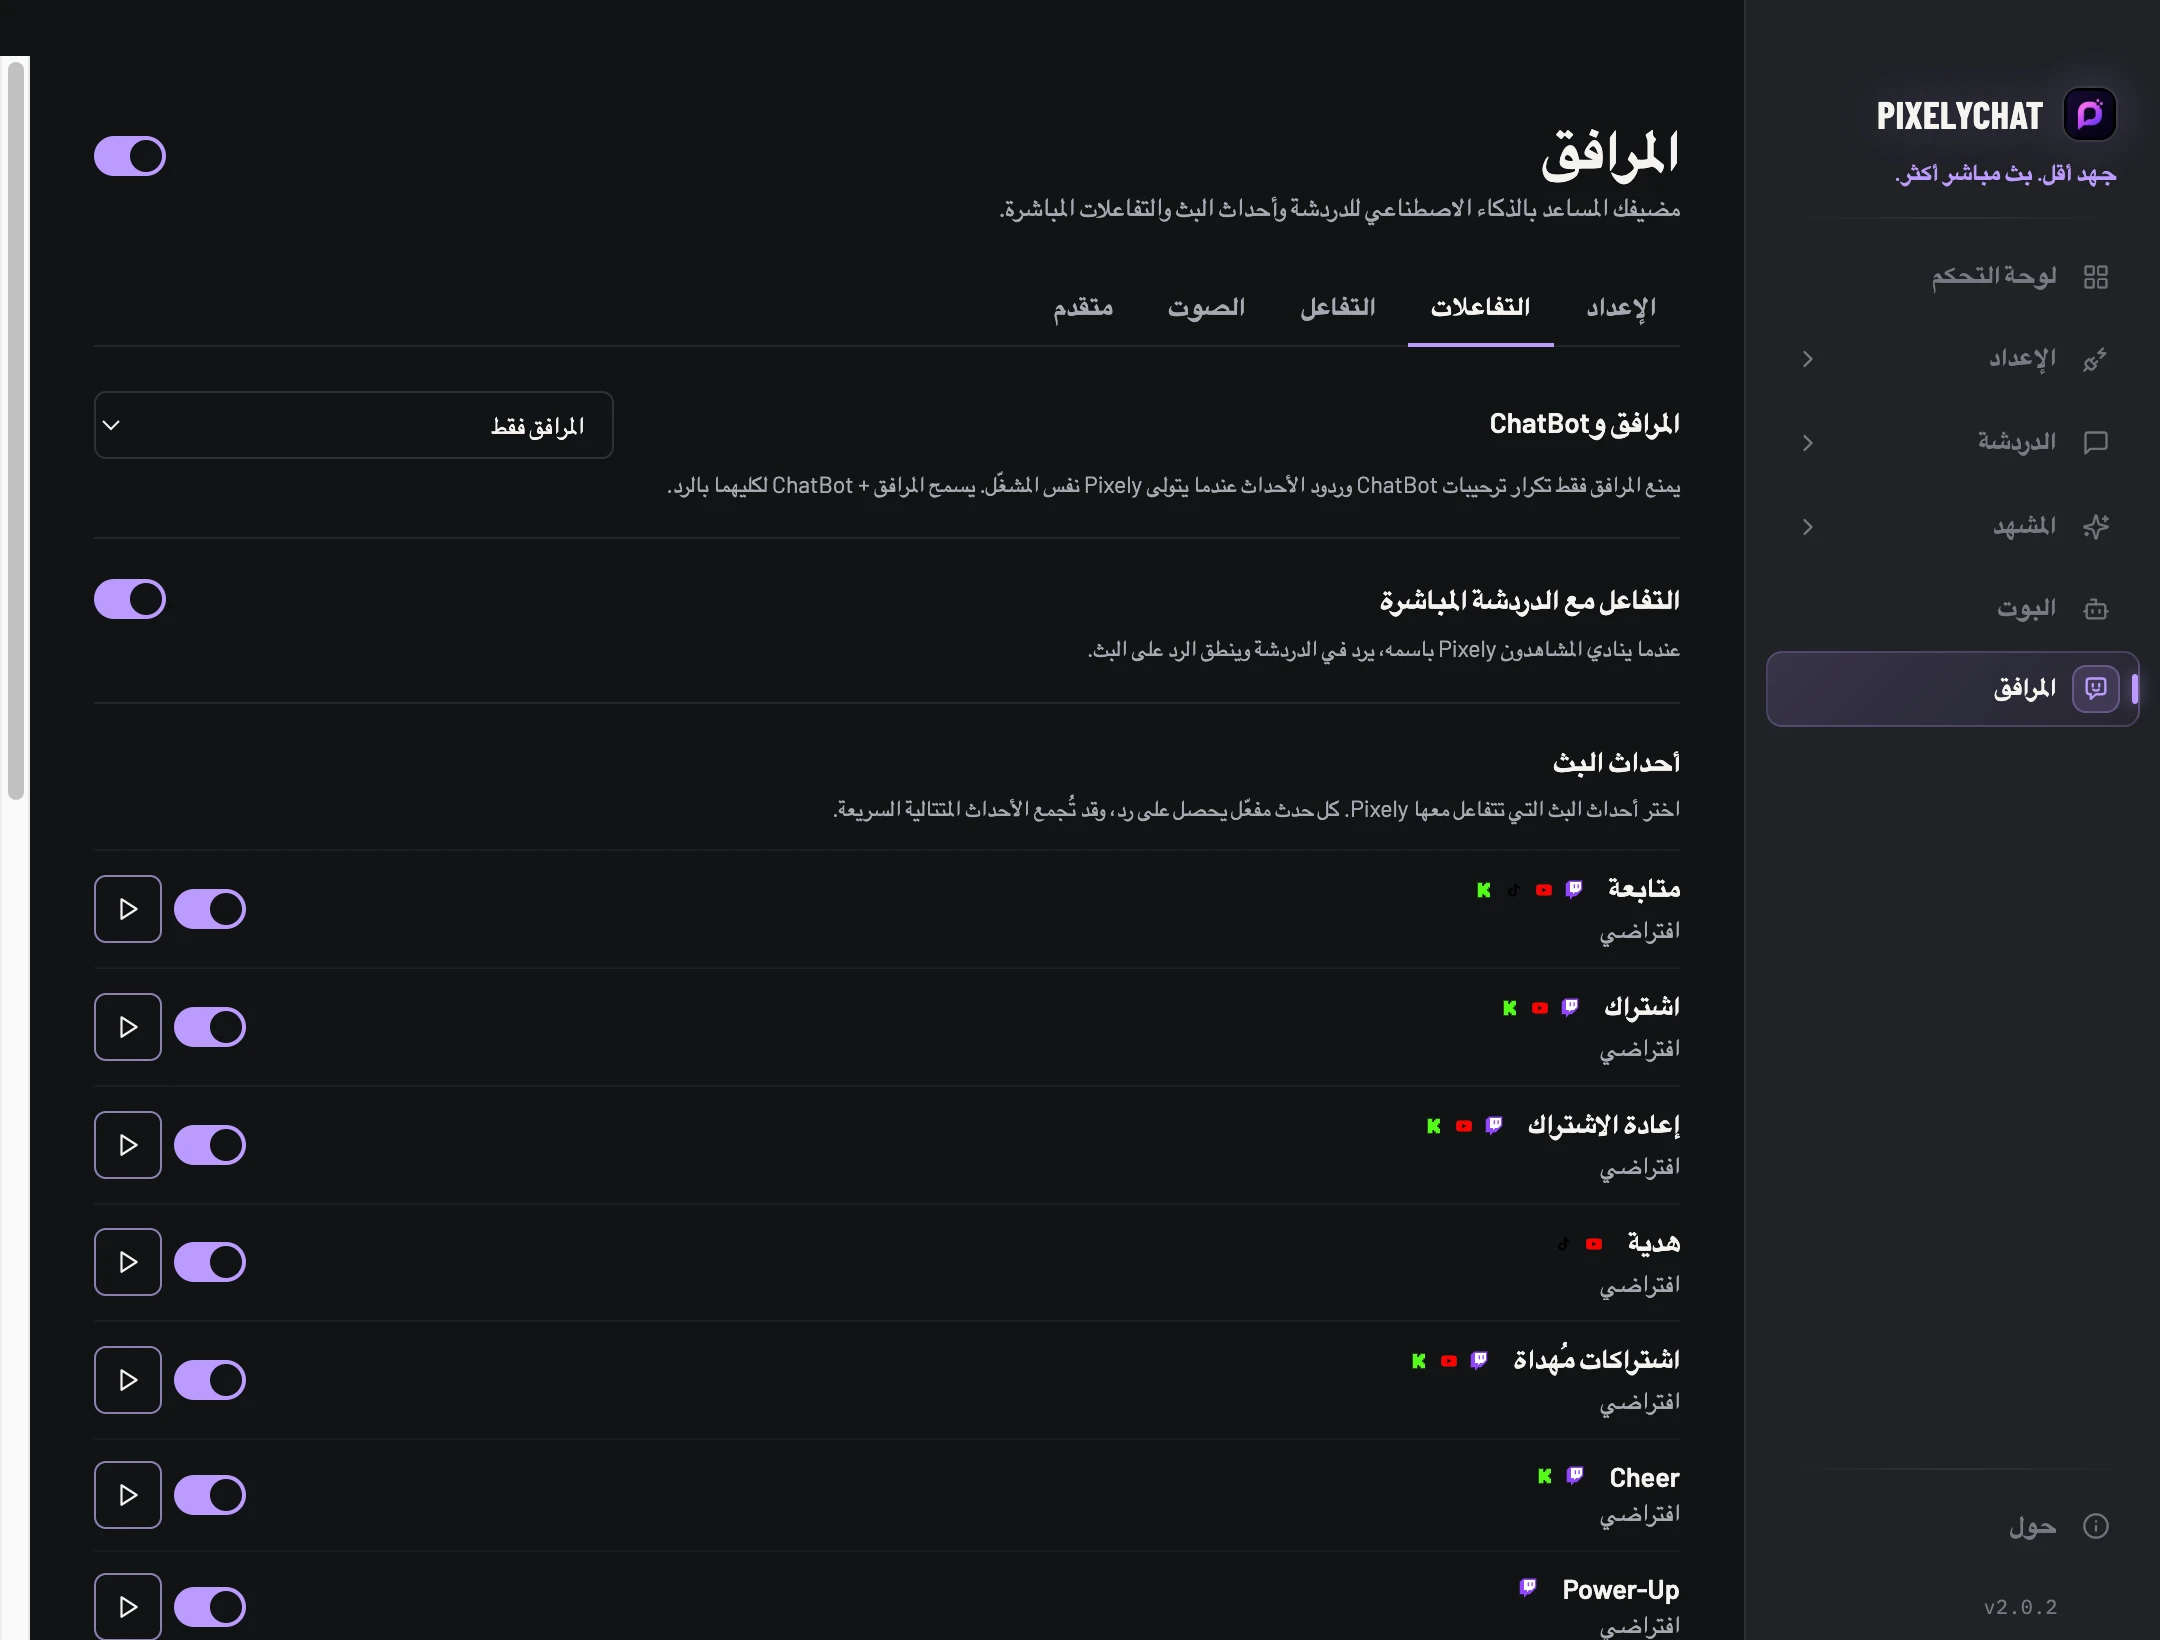The width and height of the screenshot is (2160, 1640).
Task: Click Twitch icon next to اشتراك
Action: coord(1570,1007)
